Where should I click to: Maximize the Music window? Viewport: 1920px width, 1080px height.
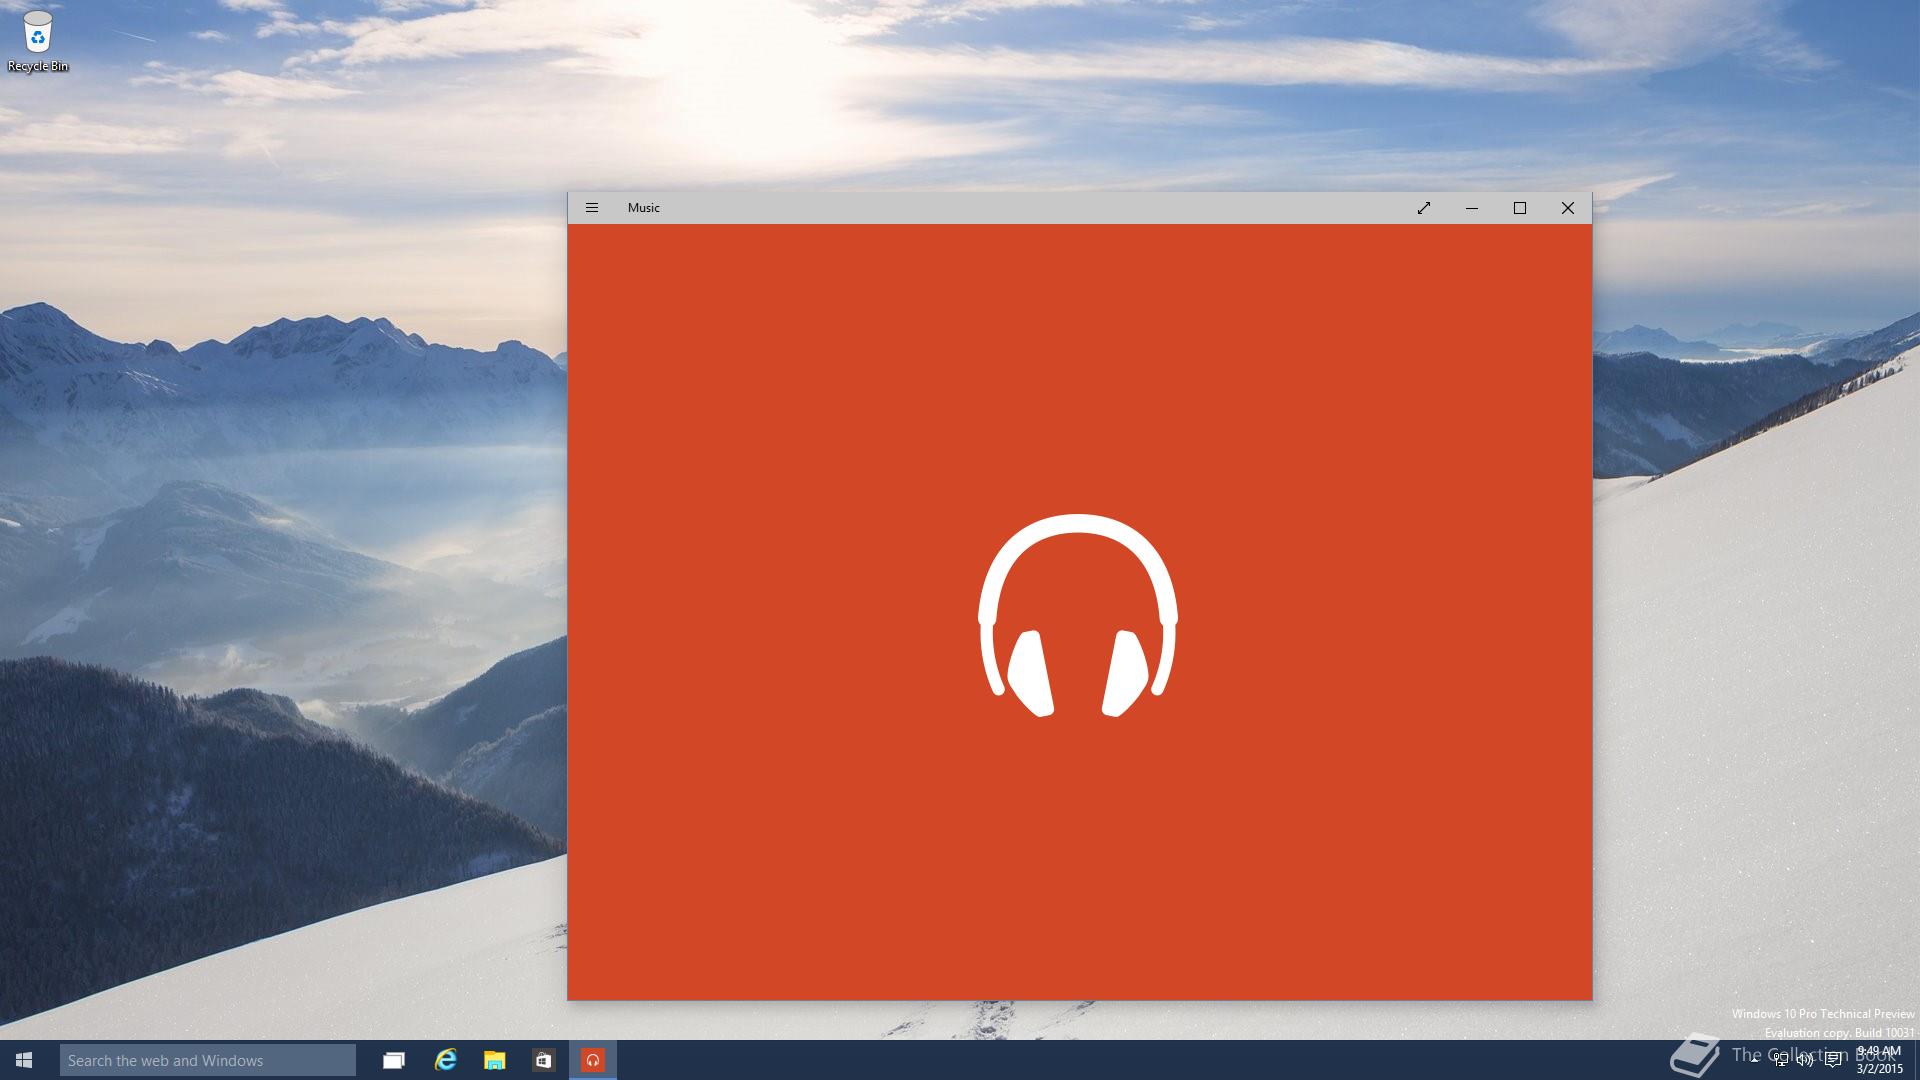[1520, 208]
